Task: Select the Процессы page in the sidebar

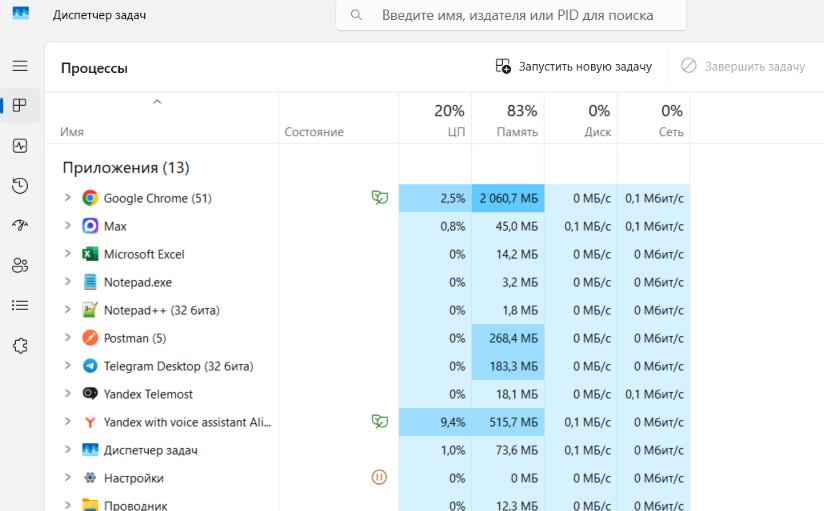Action: pyautogui.click(x=20, y=106)
